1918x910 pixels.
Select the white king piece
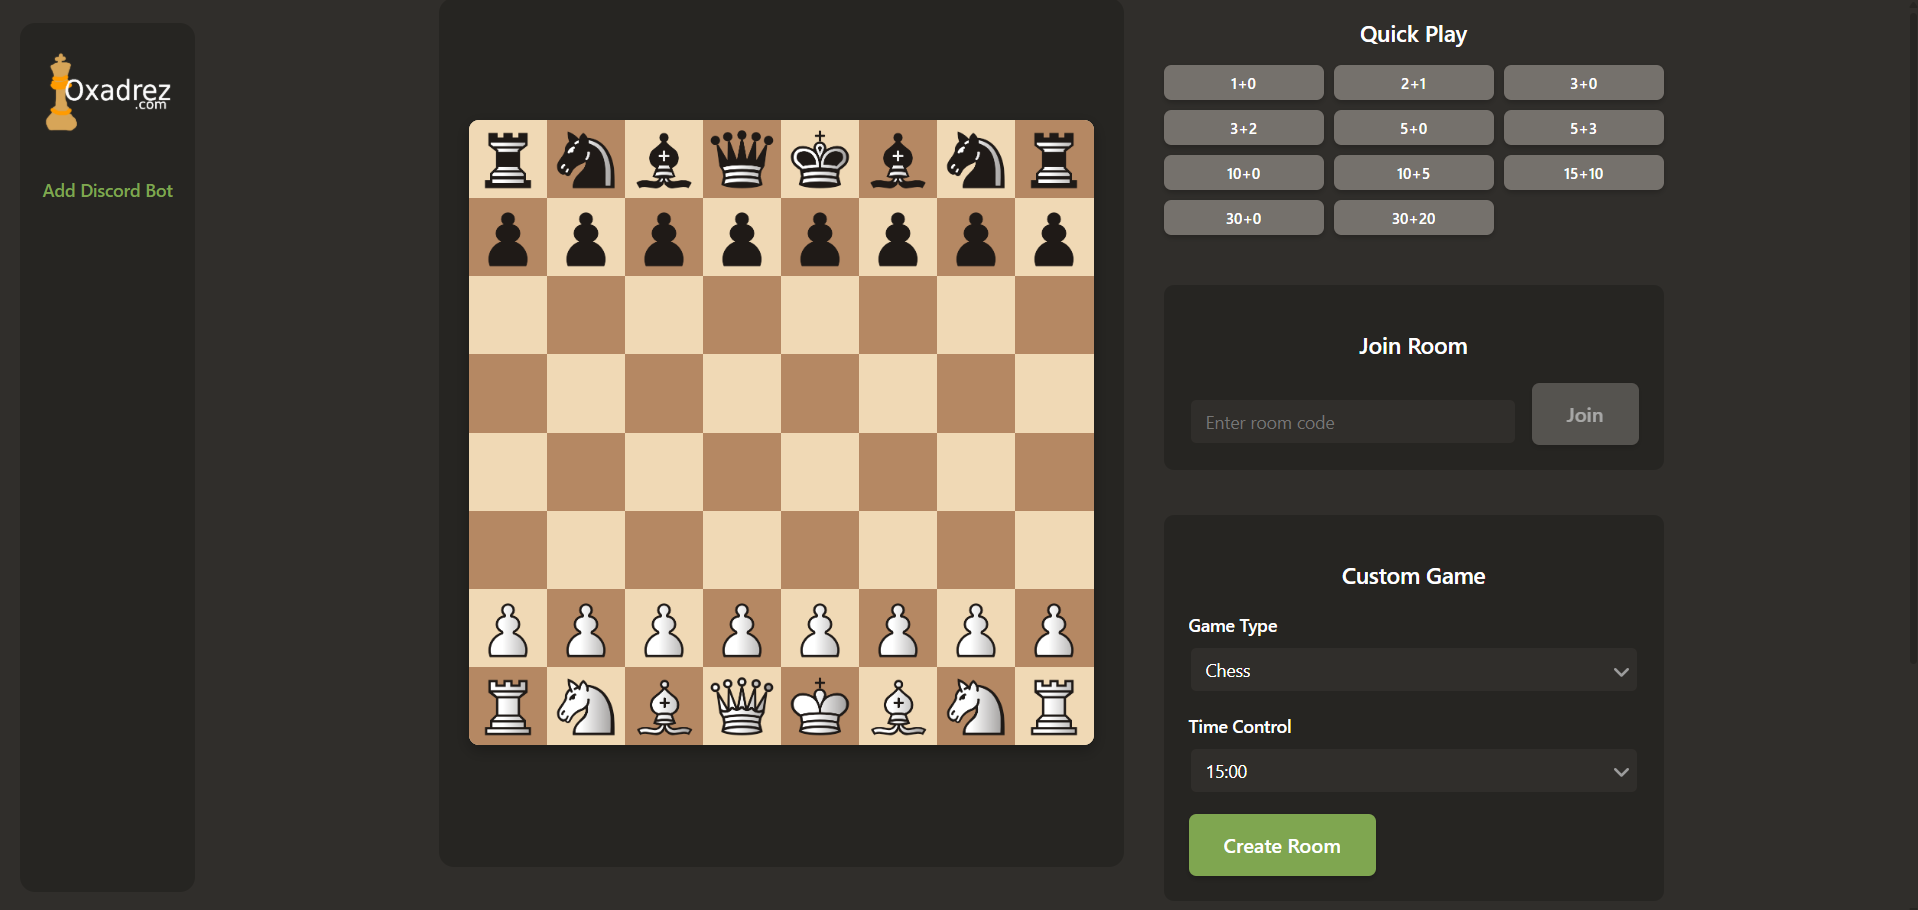tap(819, 706)
